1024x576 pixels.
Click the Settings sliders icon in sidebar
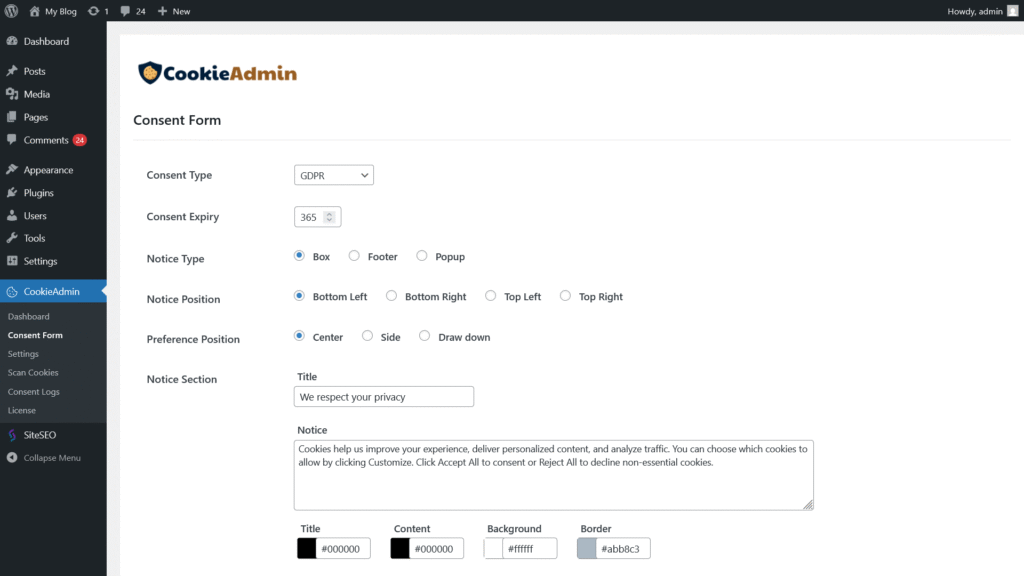tap(12, 261)
